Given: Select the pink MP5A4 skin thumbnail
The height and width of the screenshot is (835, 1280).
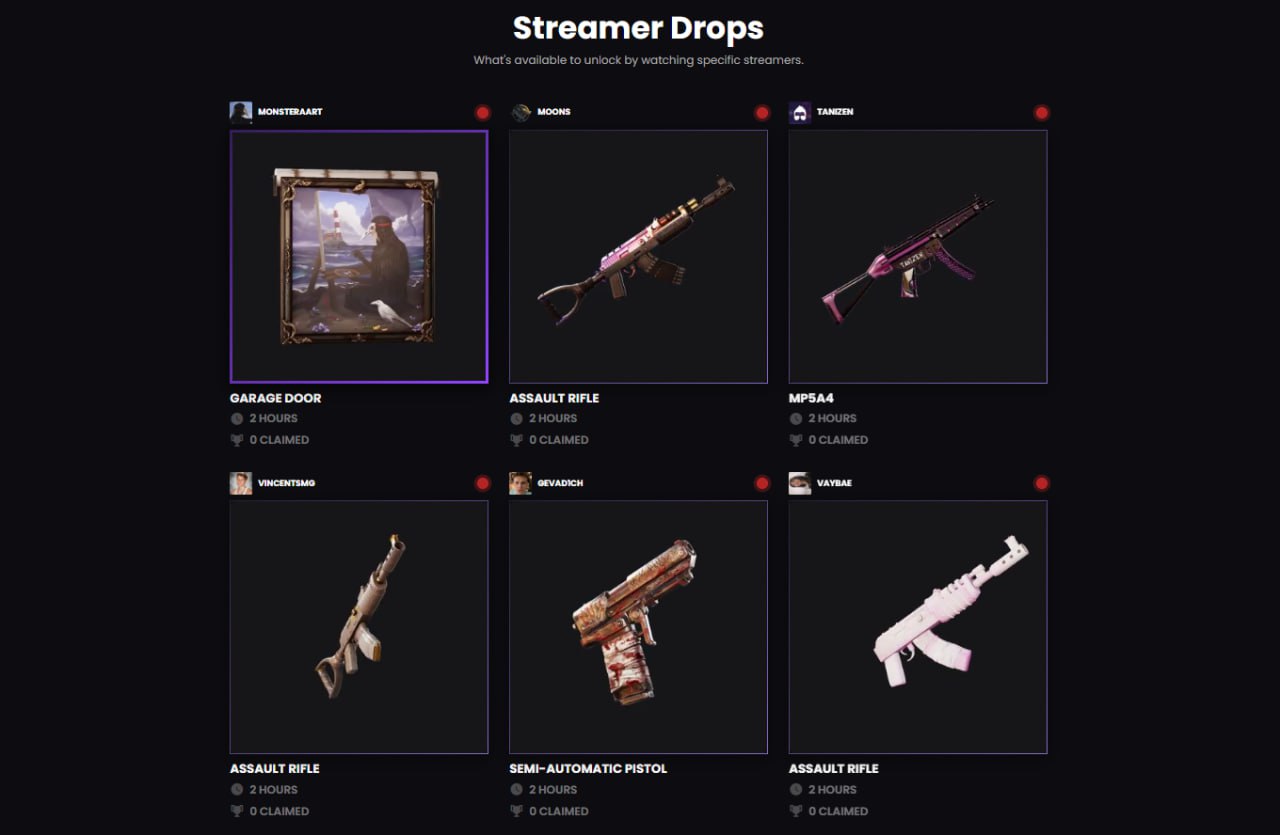Looking at the screenshot, I should [x=918, y=256].
